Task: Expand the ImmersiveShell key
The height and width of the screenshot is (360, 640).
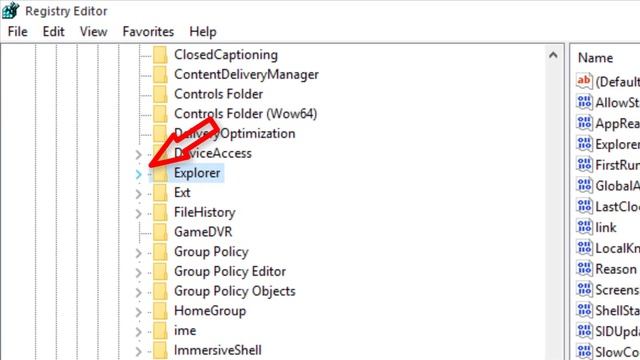Action: 138,351
